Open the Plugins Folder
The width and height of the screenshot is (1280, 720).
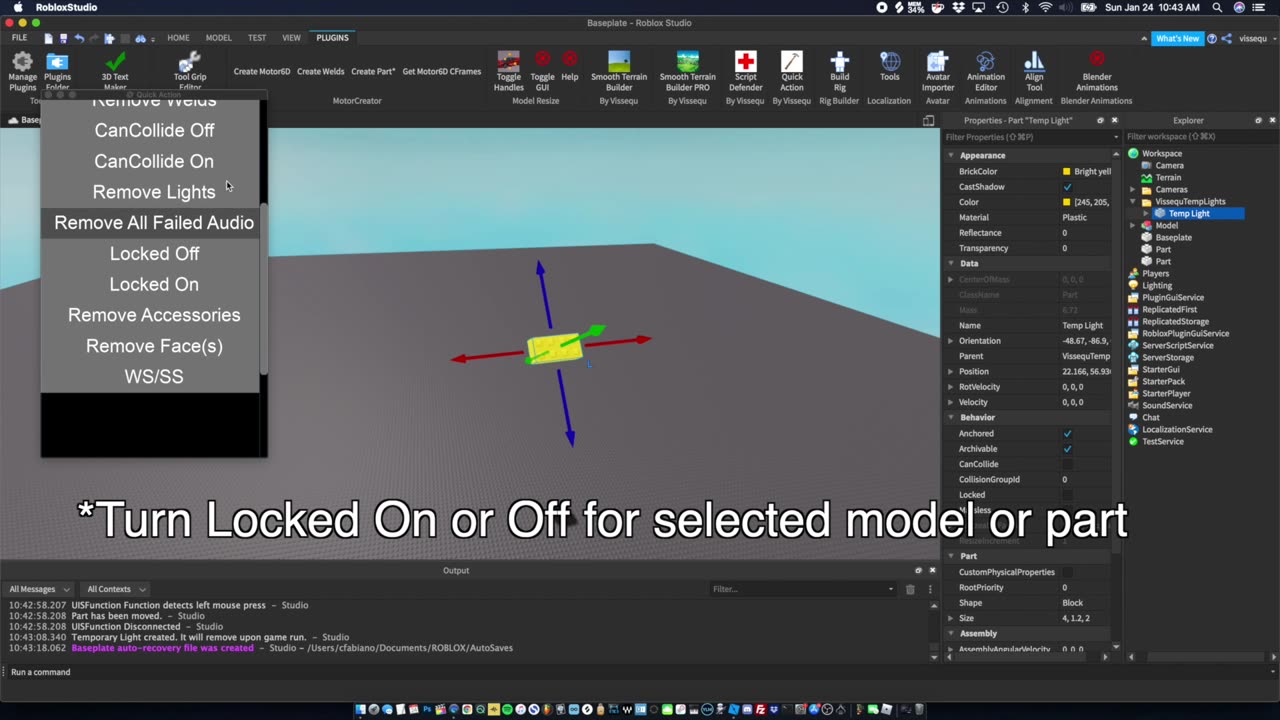click(x=57, y=71)
